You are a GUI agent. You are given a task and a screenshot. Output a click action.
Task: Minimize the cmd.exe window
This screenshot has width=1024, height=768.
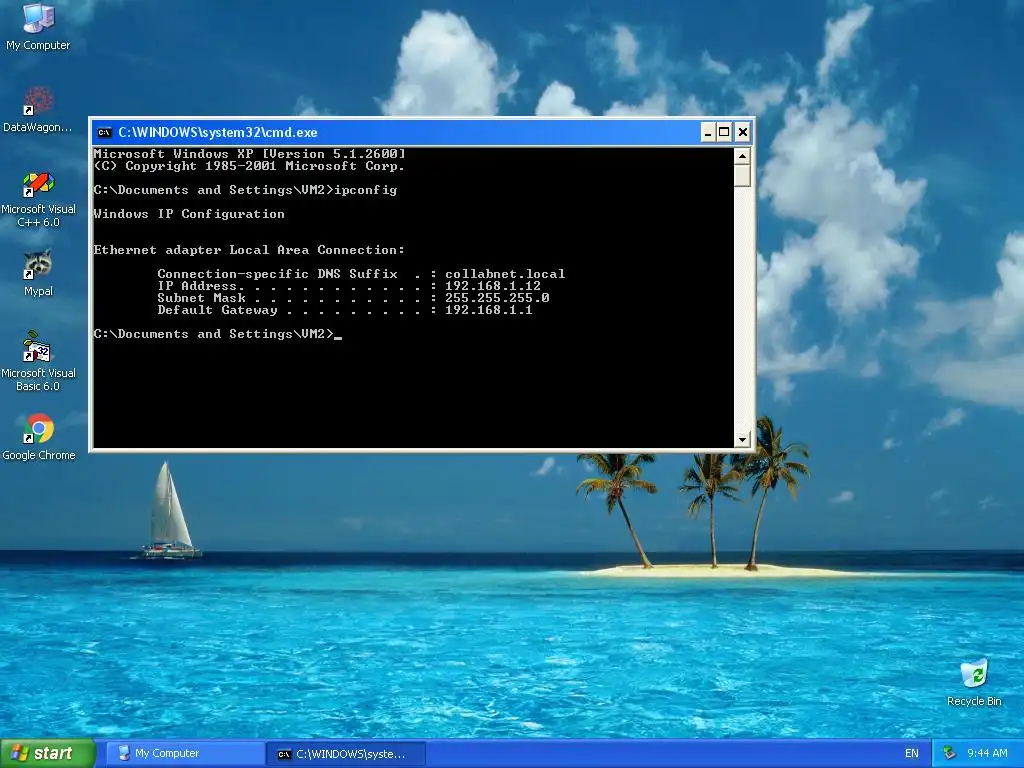click(707, 133)
